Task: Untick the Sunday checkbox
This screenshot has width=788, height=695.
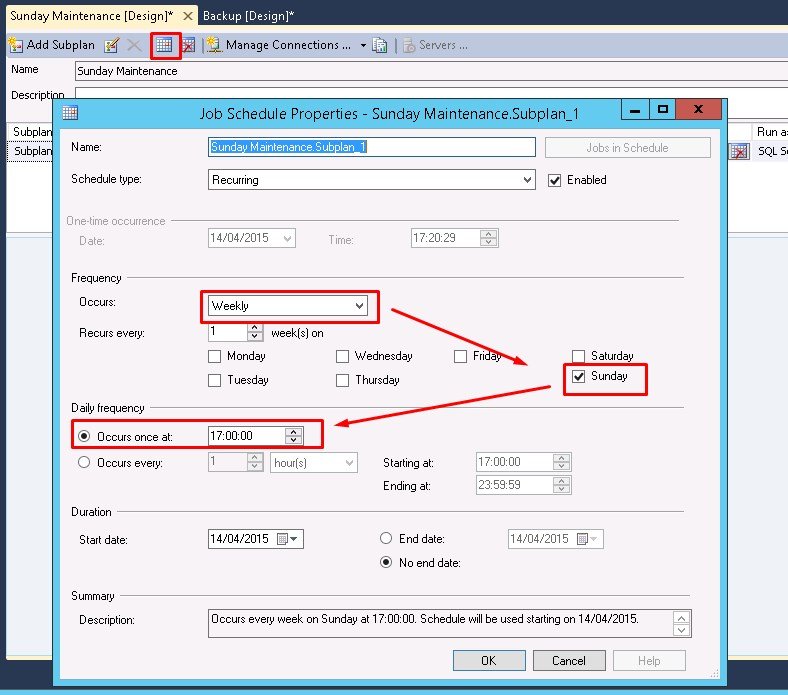Action: (x=578, y=377)
